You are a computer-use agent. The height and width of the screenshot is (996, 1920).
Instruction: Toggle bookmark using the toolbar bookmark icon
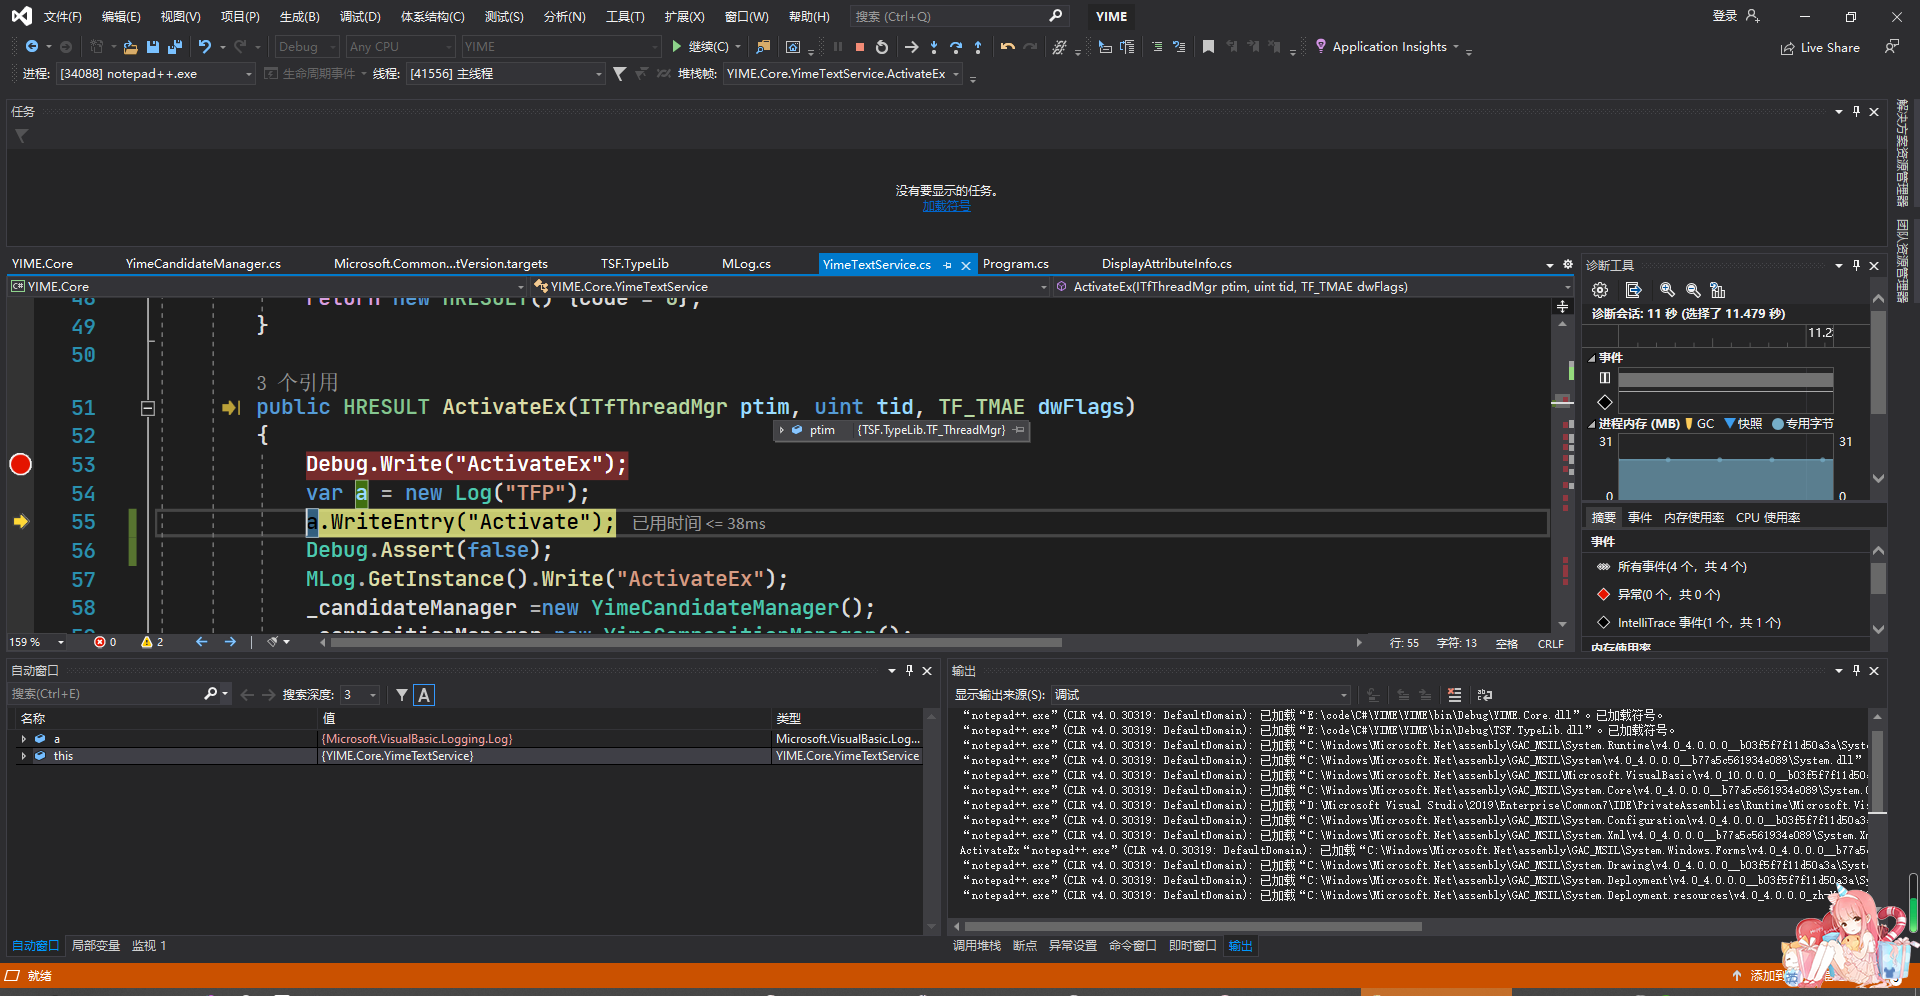point(1208,47)
